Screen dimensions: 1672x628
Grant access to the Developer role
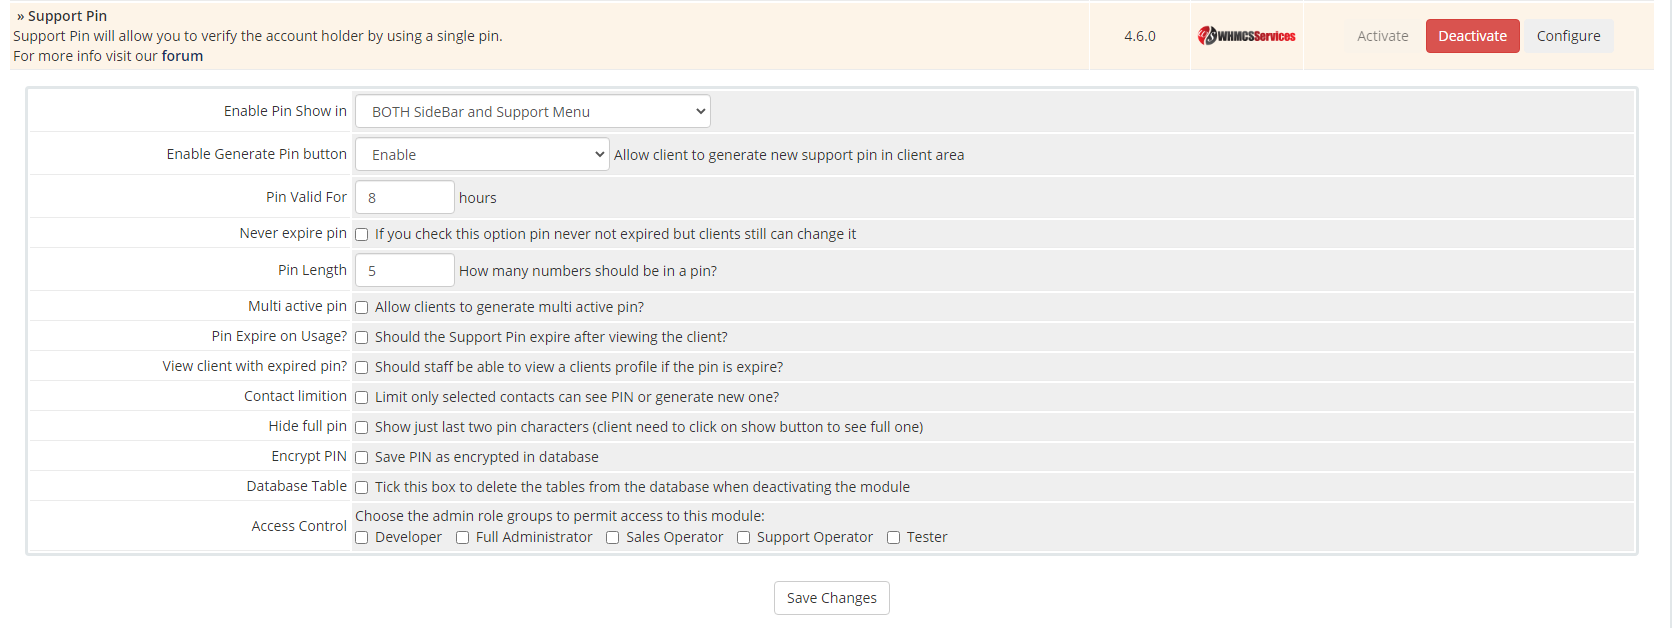[x=362, y=538]
